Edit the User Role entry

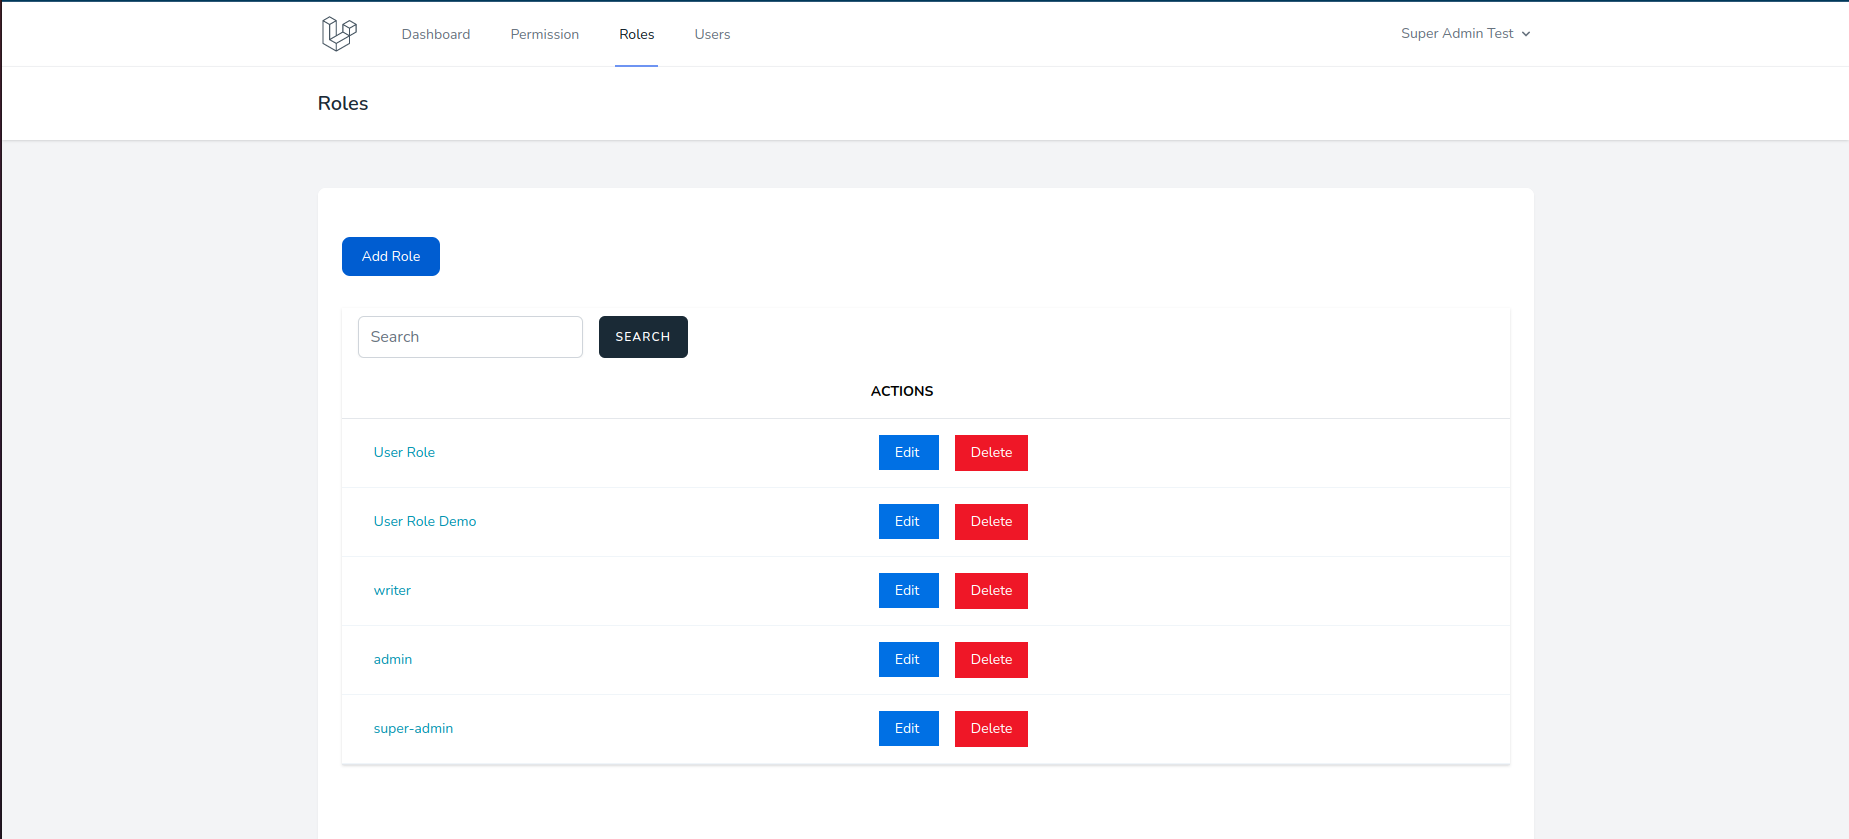coord(908,453)
